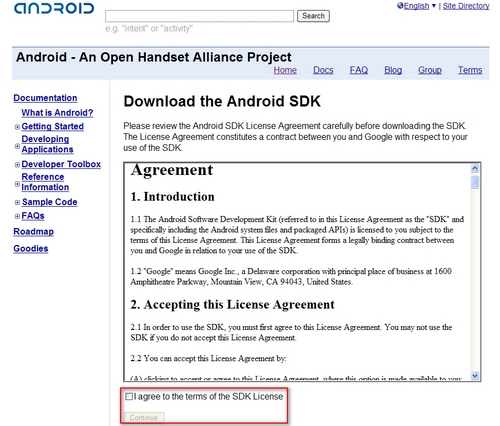The height and width of the screenshot is (426, 500).
Task: Click the Search button
Action: click(313, 16)
